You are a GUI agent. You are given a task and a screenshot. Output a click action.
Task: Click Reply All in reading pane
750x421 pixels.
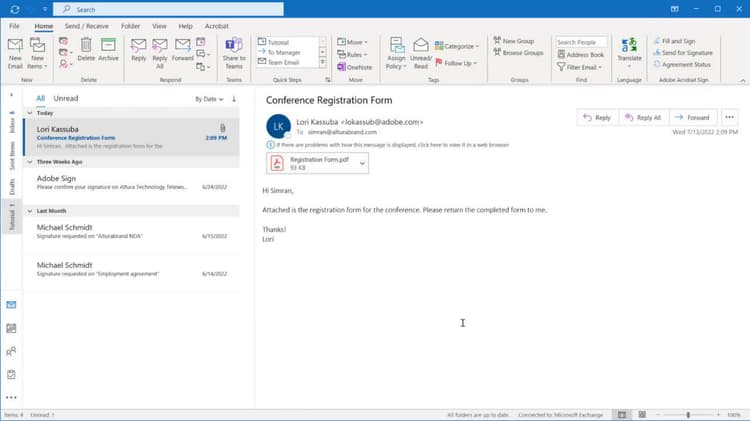(643, 117)
